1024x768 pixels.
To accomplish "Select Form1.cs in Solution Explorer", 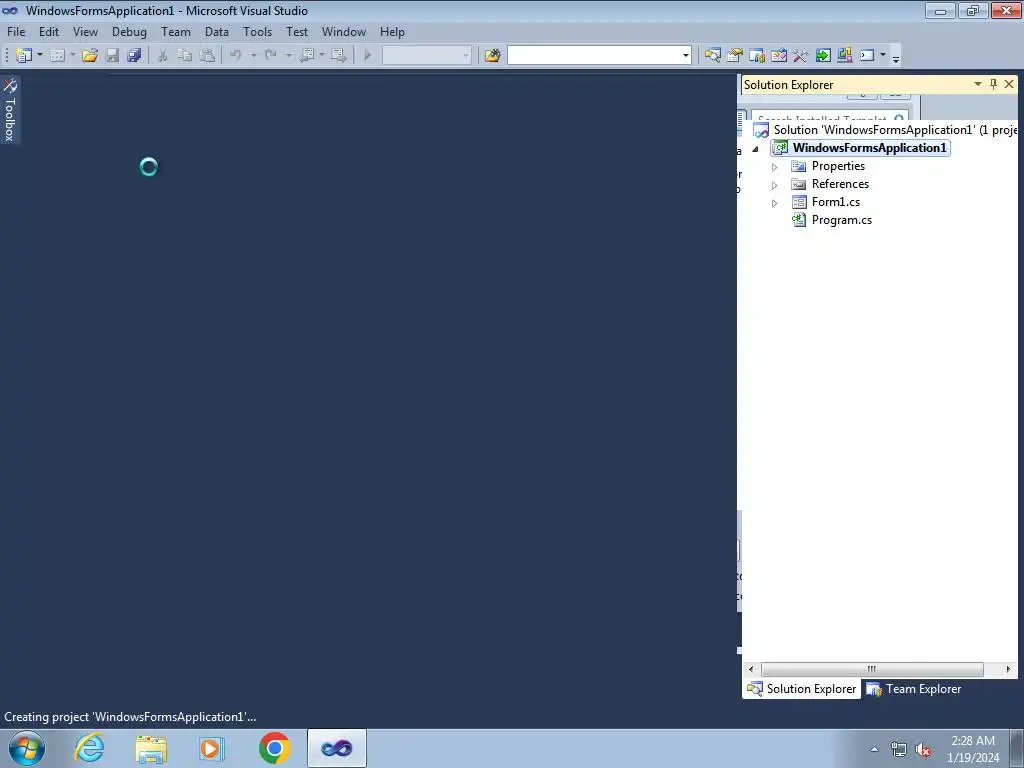I will 836,202.
